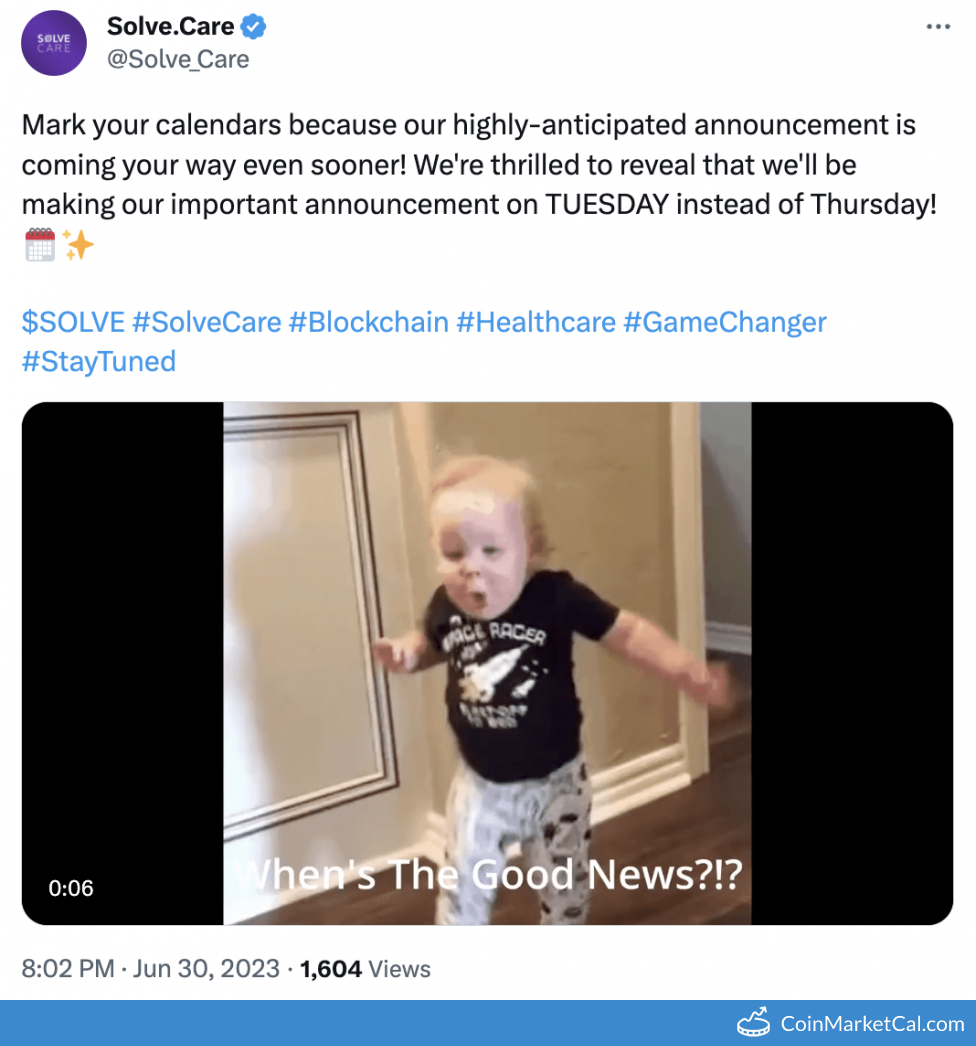This screenshot has height=1046, width=976.
Task: Open the tweet's three-dot more menu
Action: pyautogui.click(x=937, y=27)
